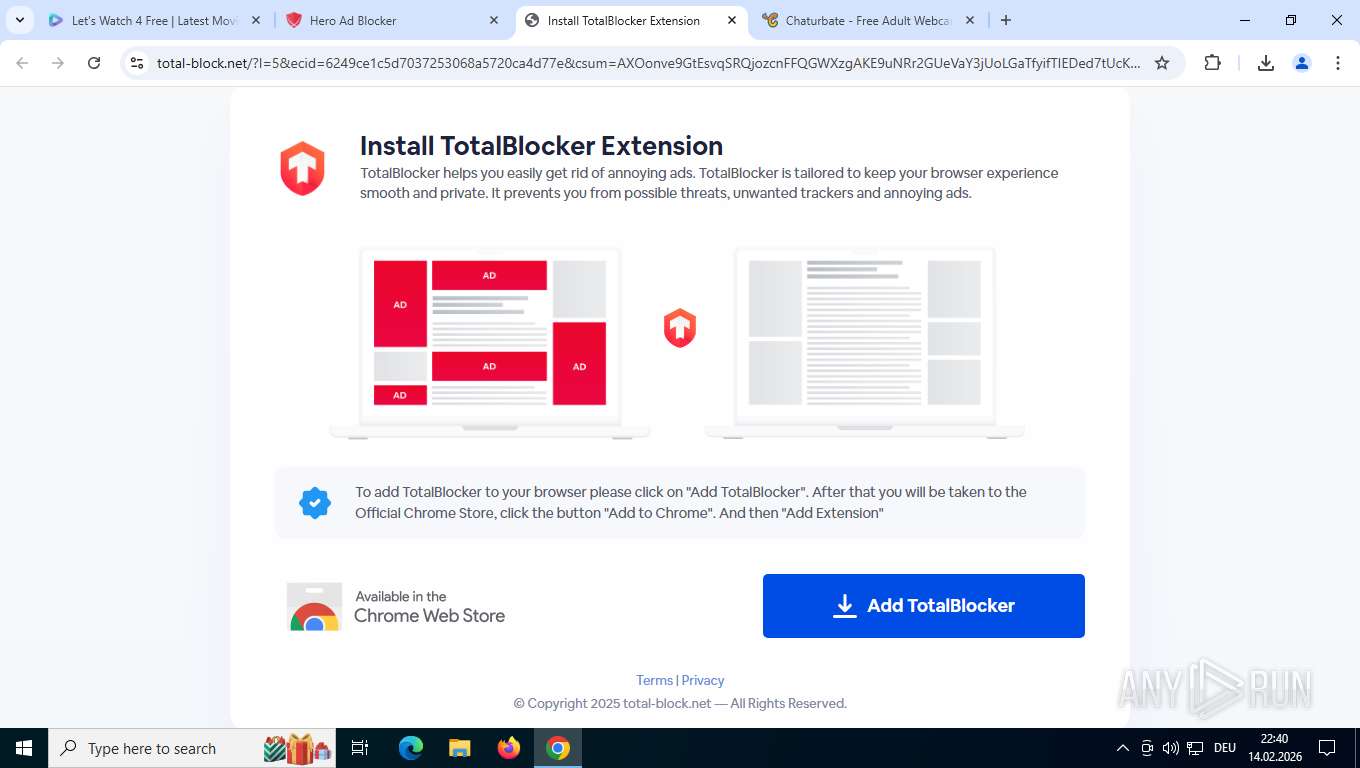This screenshot has height=768, width=1360.
Task: Click the Add TotalBlocker button
Action: click(x=923, y=606)
